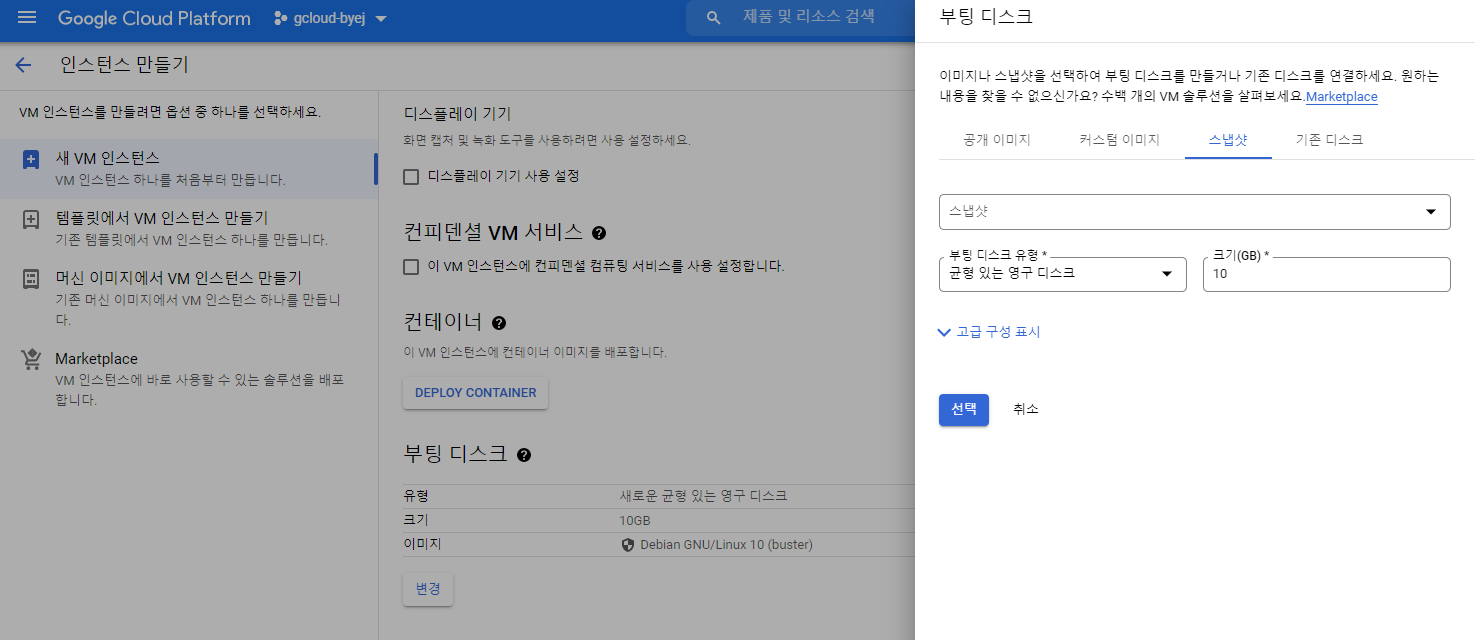Click the project hexagon icon beside gcloud-byej
Image resolution: width=1475 pixels, height=640 pixels.
pyautogui.click(x=281, y=18)
